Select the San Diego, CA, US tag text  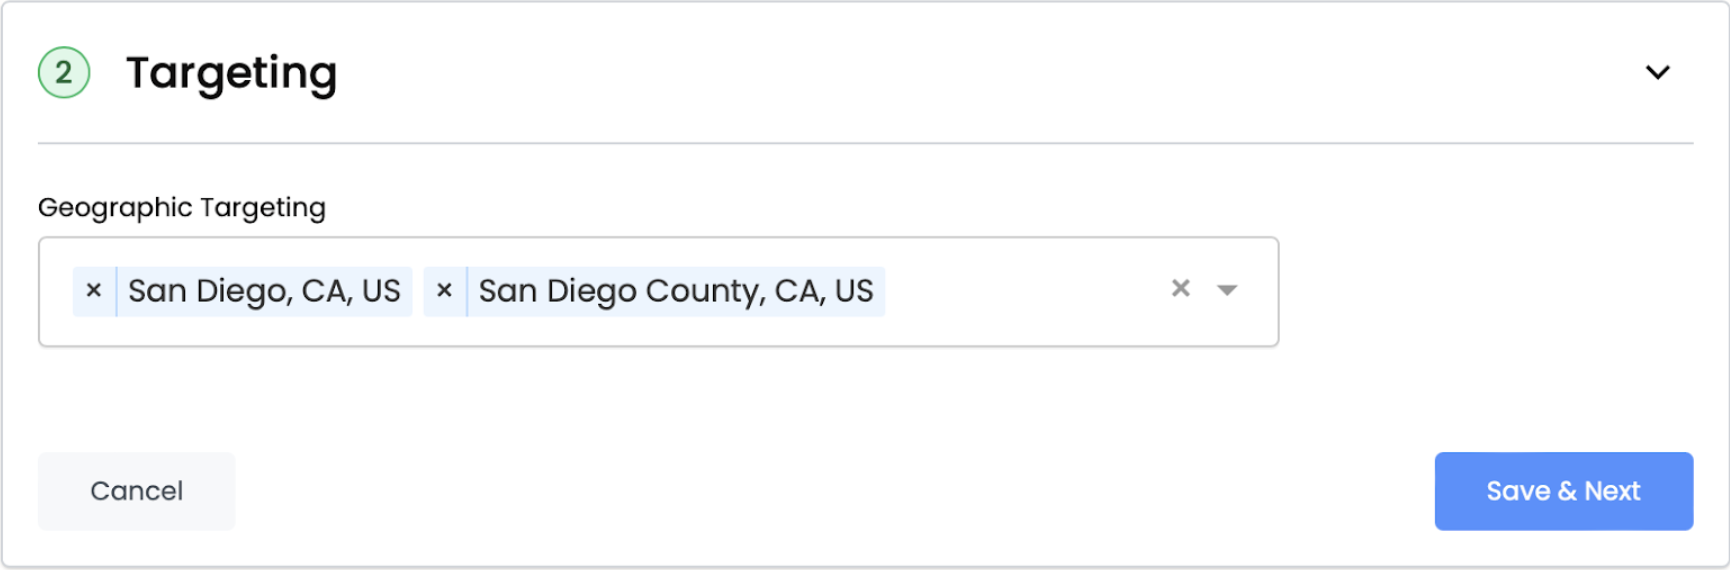coord(264,291)
